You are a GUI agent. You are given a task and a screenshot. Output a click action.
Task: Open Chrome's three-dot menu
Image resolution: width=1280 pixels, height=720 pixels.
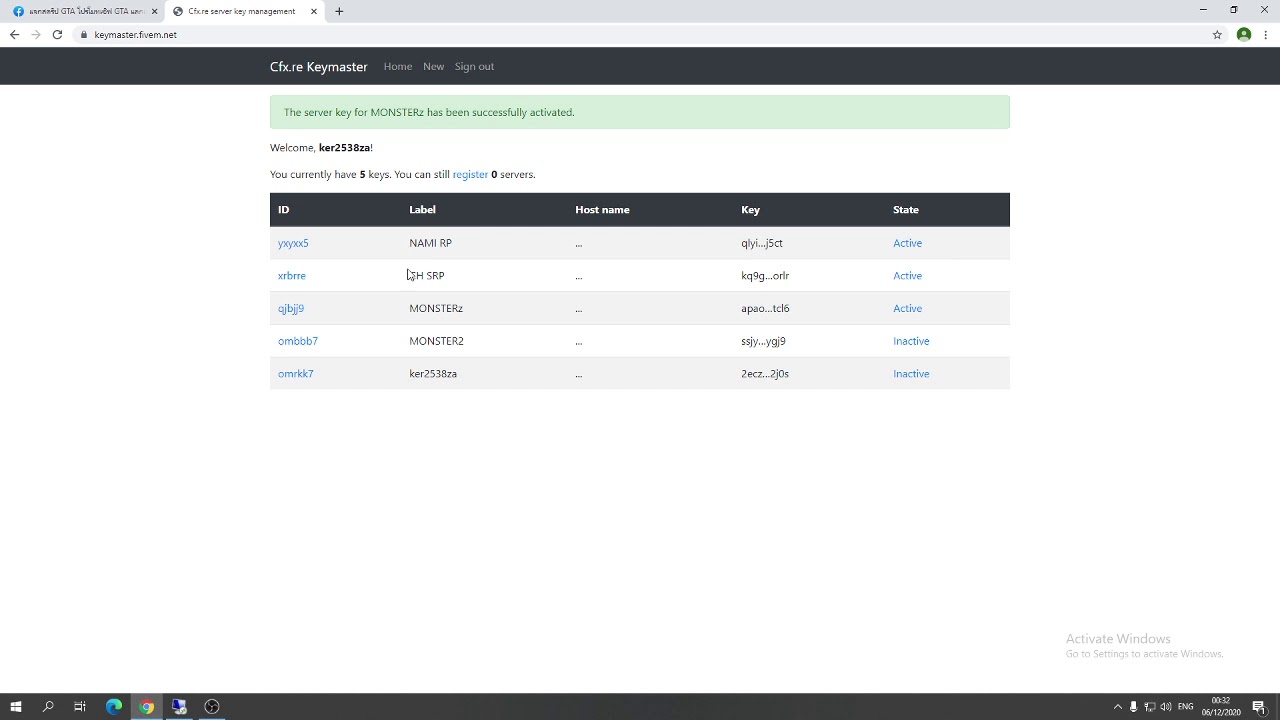[x=1266, y=34]
